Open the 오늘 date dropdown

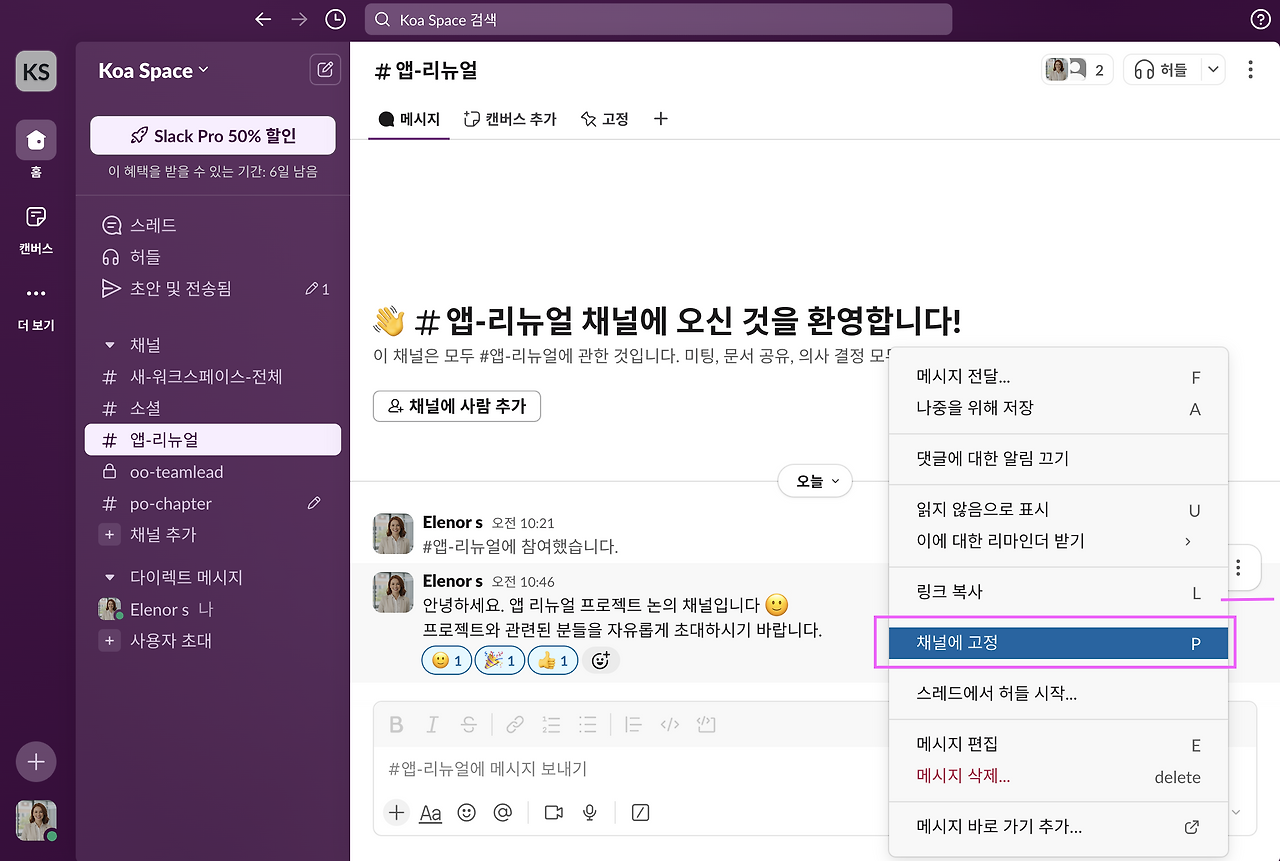(815, 481)
